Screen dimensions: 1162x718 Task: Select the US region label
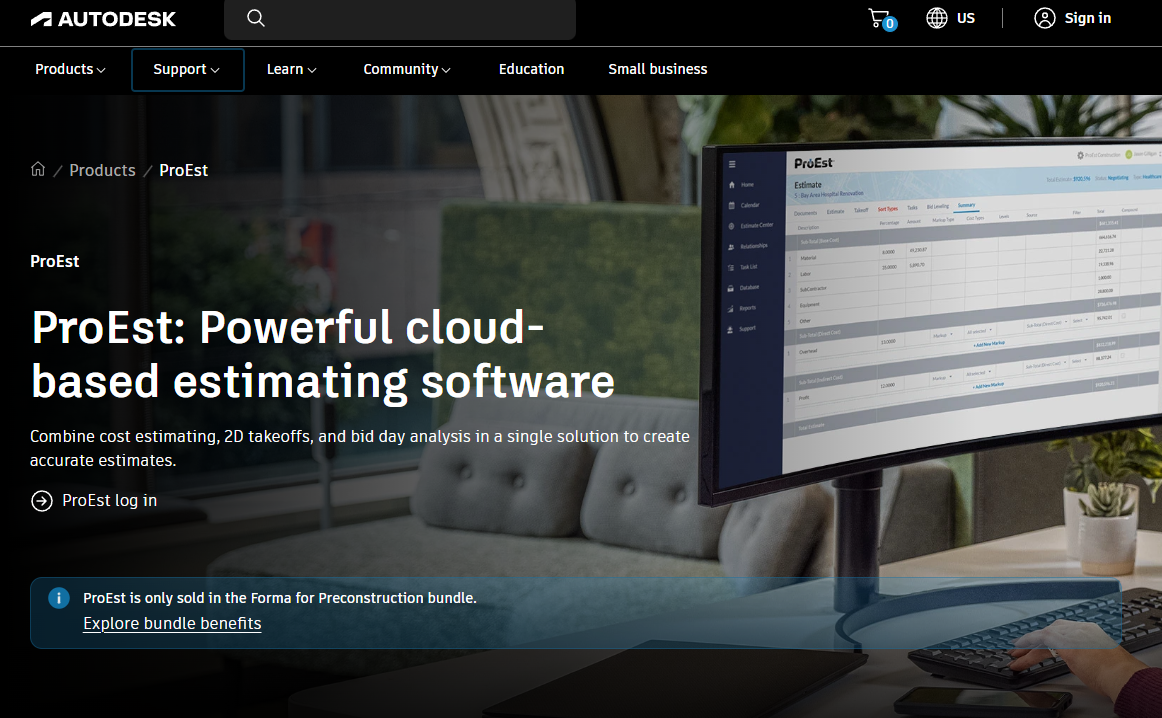pyautogui.click(x=966, y=19)
